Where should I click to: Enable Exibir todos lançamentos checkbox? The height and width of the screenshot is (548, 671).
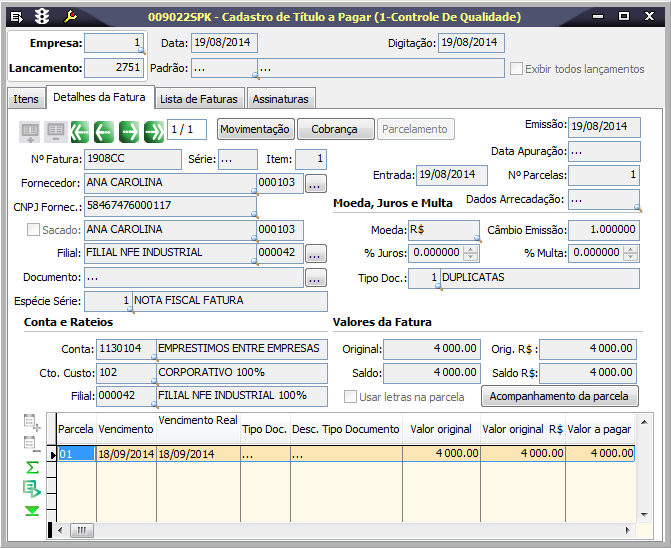point(517,69)
